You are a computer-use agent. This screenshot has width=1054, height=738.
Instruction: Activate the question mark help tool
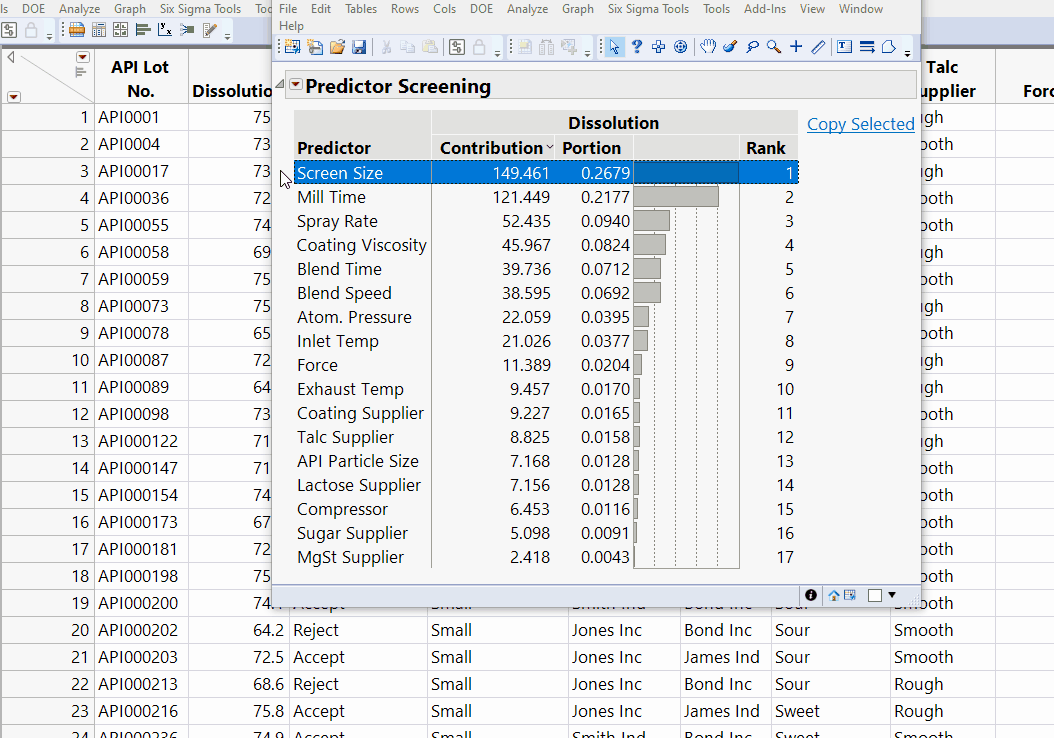tap(637, 47)
